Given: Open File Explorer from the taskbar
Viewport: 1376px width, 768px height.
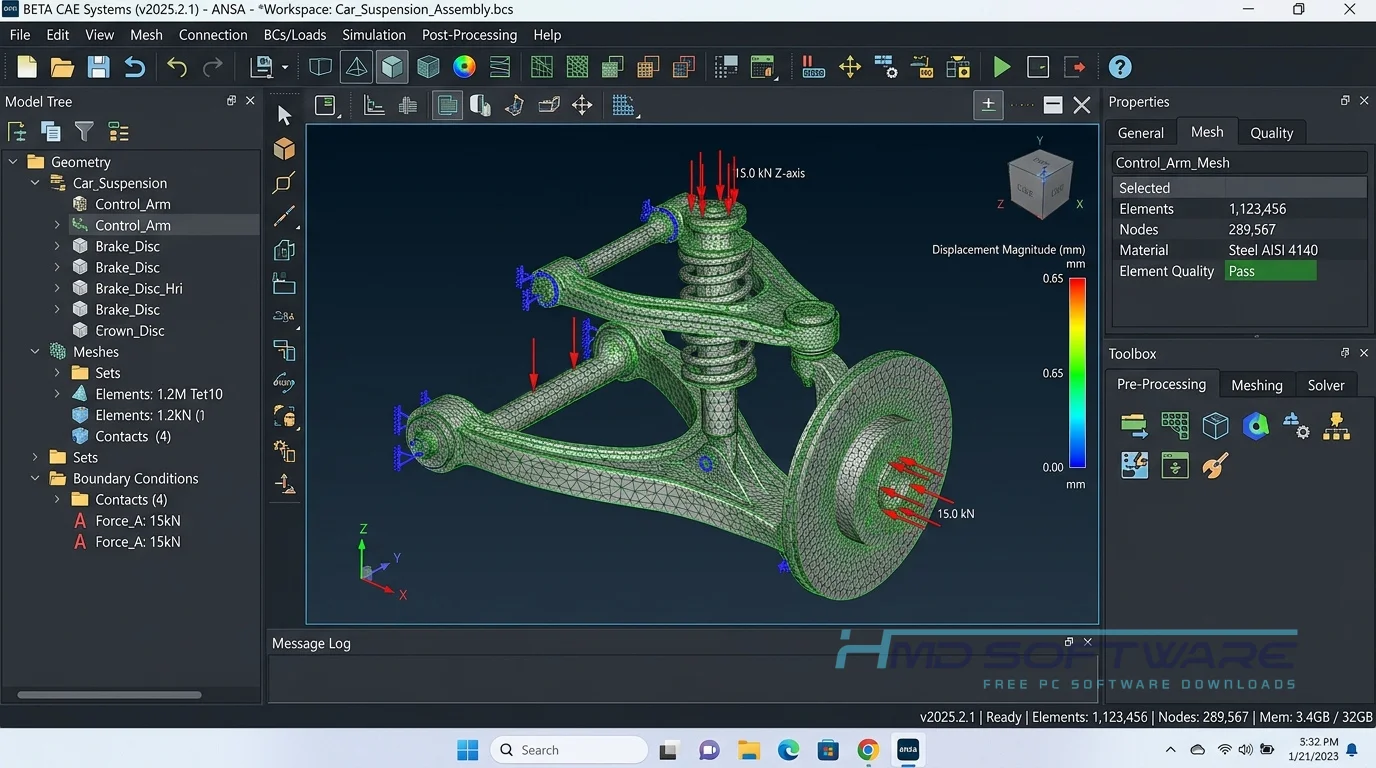Looking at the screenshot, I should coord(749,749).
